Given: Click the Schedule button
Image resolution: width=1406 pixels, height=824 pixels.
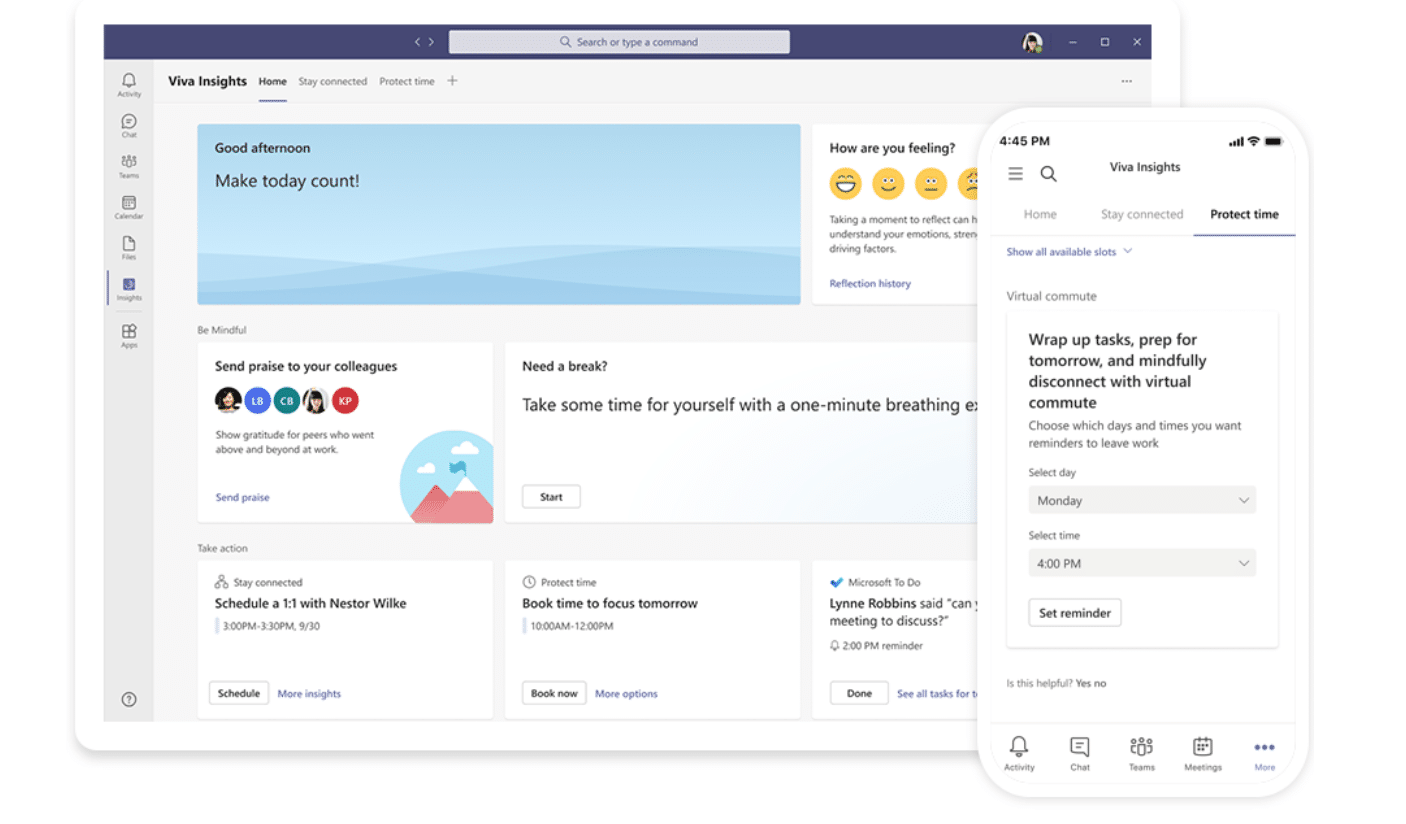Looking at the screenshot, I should 239,693.
